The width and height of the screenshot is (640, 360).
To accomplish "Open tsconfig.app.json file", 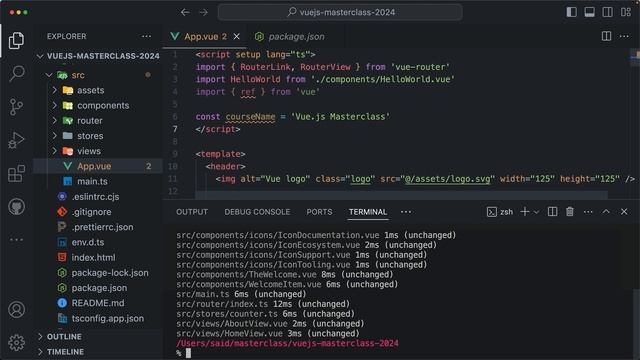I will pyautogui.click(x=98, y=318).
